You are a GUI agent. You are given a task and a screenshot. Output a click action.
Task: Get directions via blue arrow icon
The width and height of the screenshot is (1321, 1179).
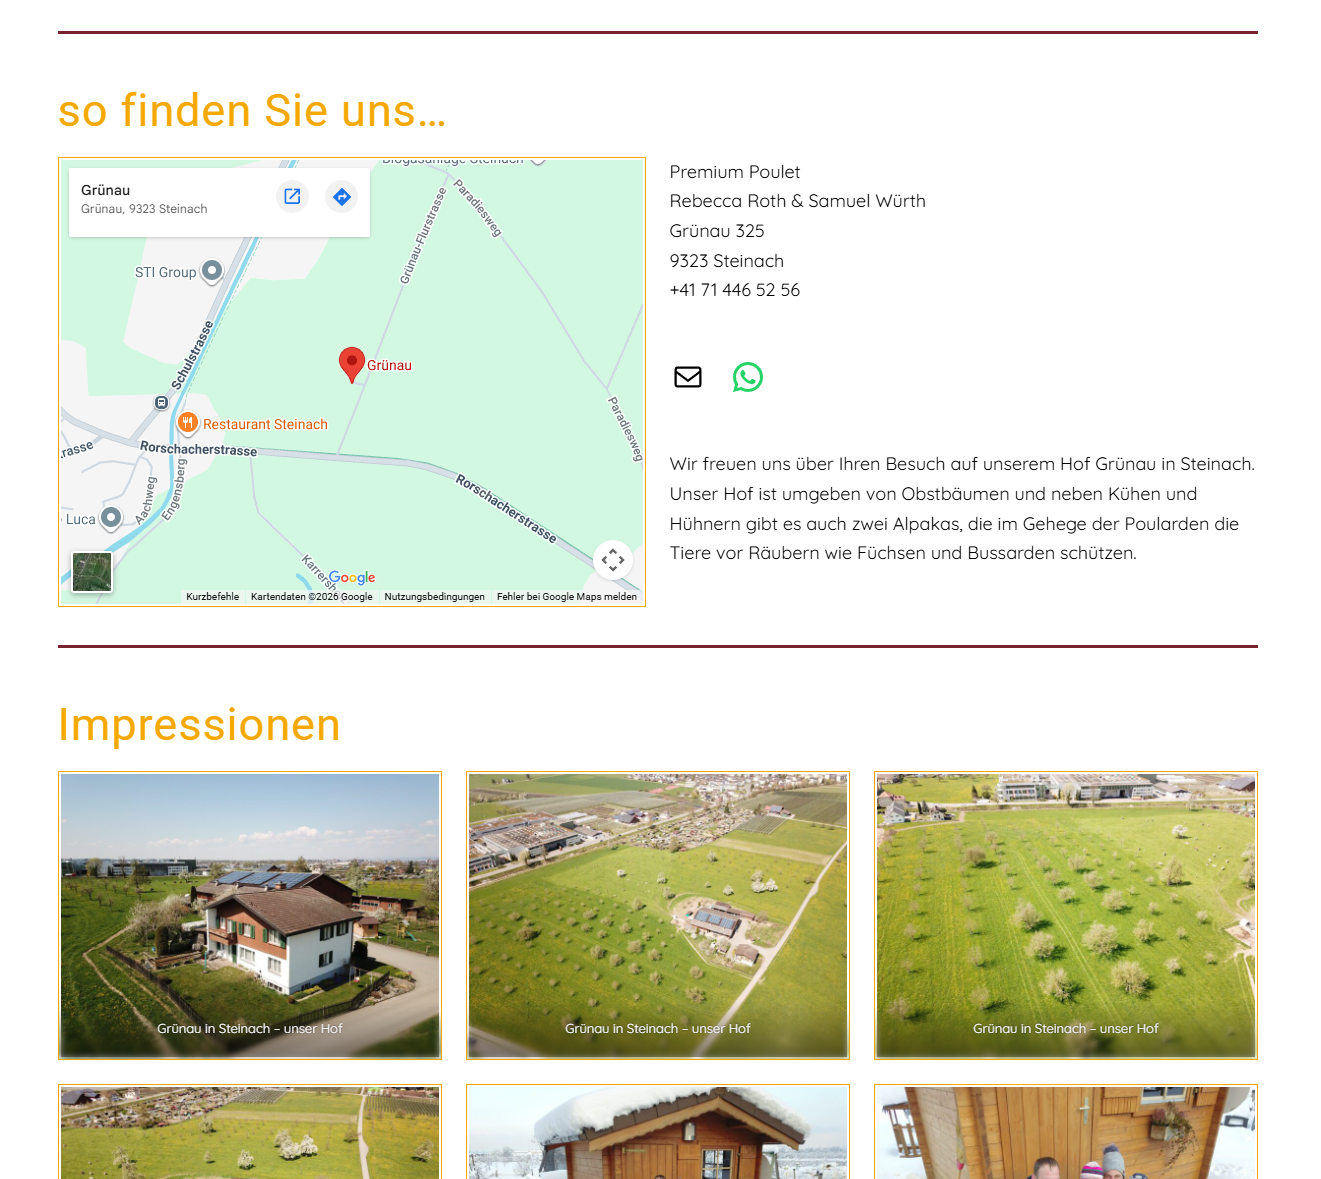click(342, 196)
